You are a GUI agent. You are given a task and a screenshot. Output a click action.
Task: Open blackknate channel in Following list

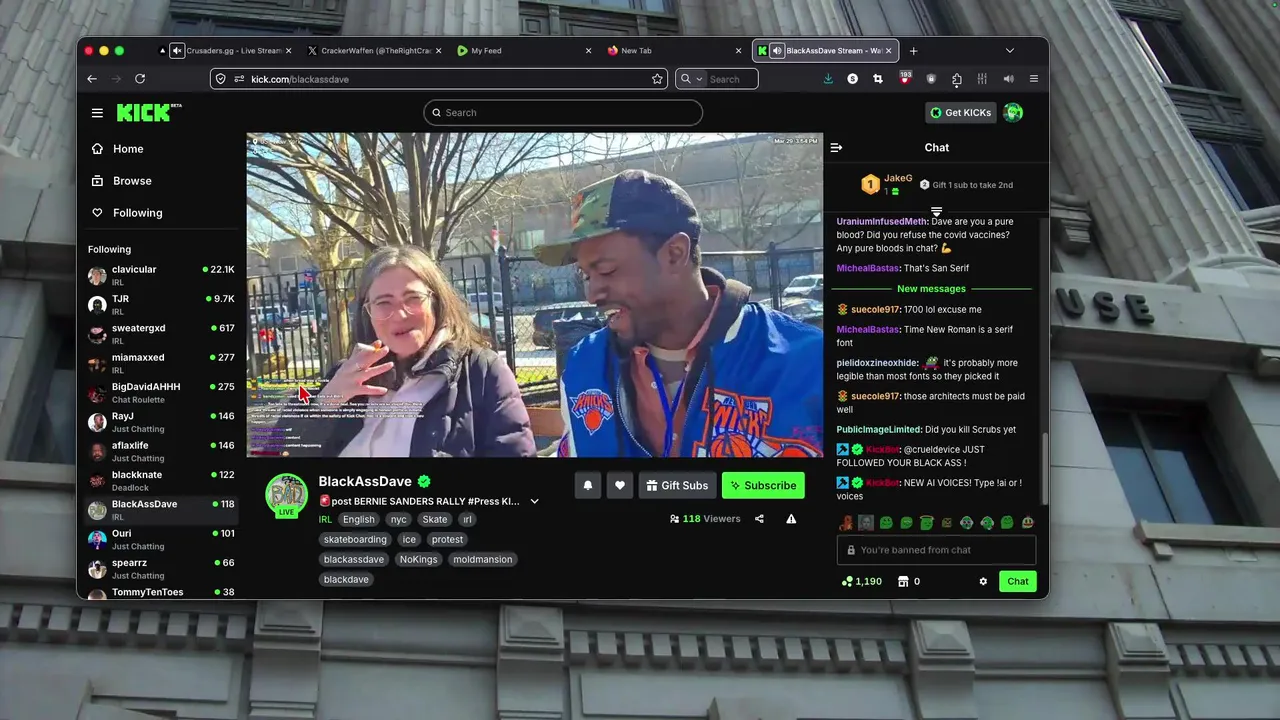click(161, 481)
